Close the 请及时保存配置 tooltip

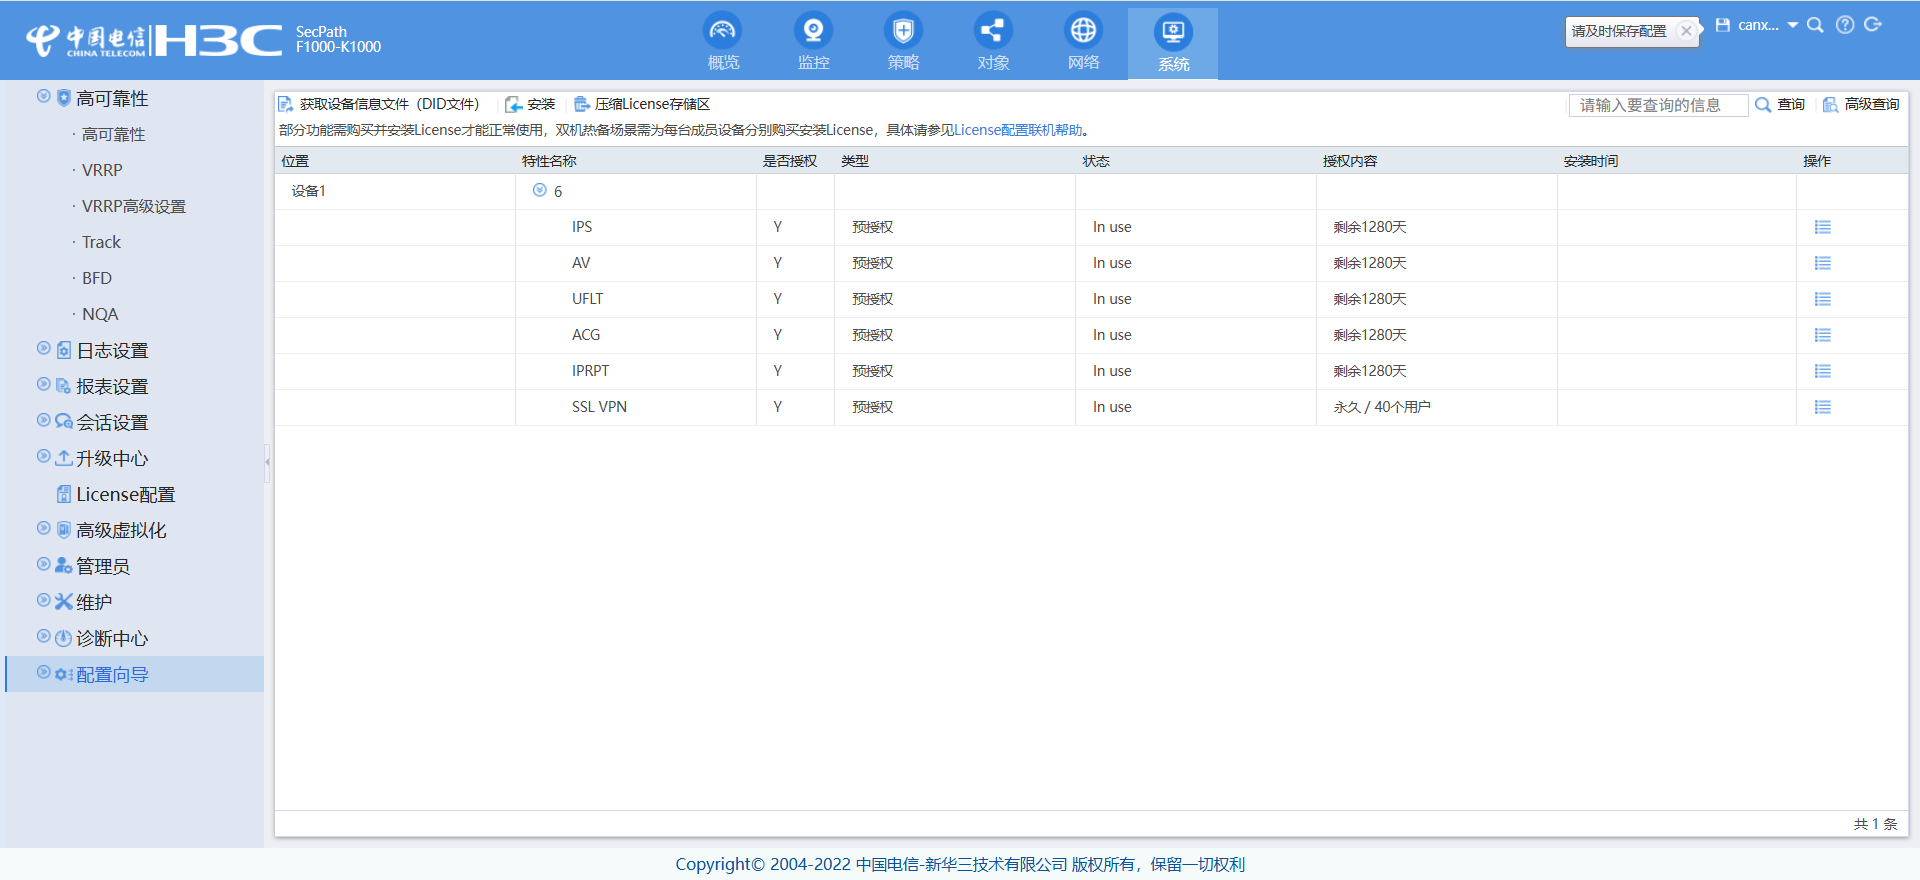click(x=1686, y=31)
